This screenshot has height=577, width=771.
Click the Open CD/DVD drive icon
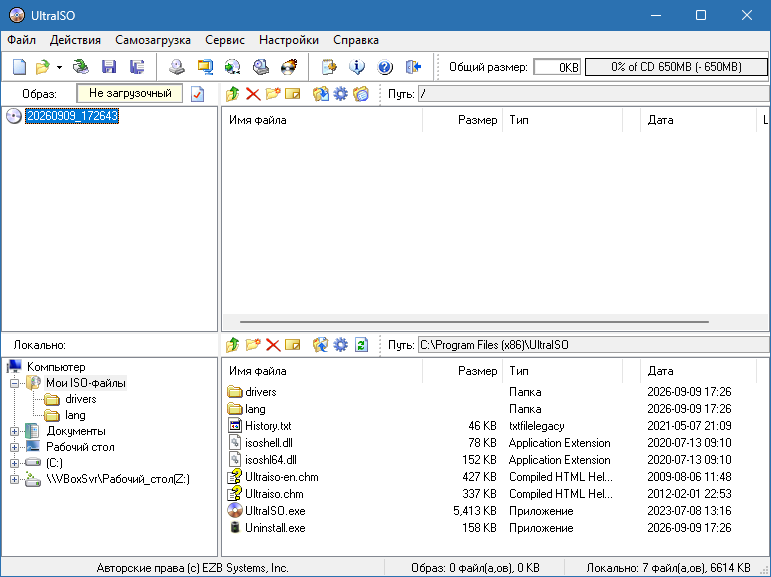click(x=81, y=66)
